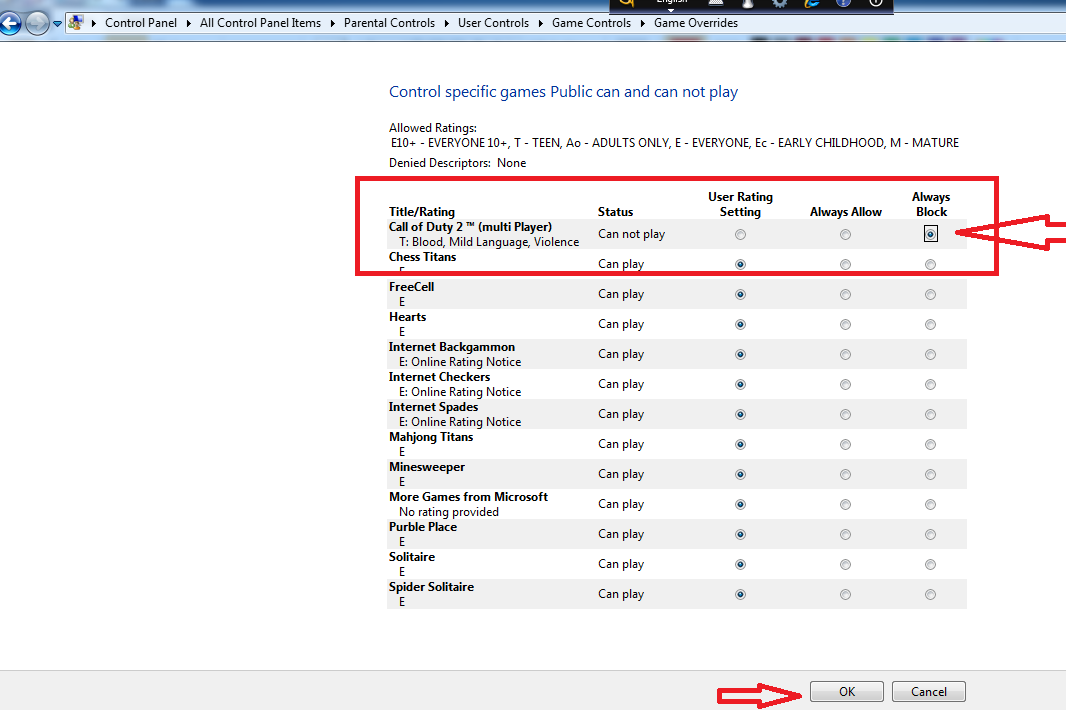This screenshot has width=1066, height=710.
Task: Always block Internet Checkers
Action: tap(930, 384)
